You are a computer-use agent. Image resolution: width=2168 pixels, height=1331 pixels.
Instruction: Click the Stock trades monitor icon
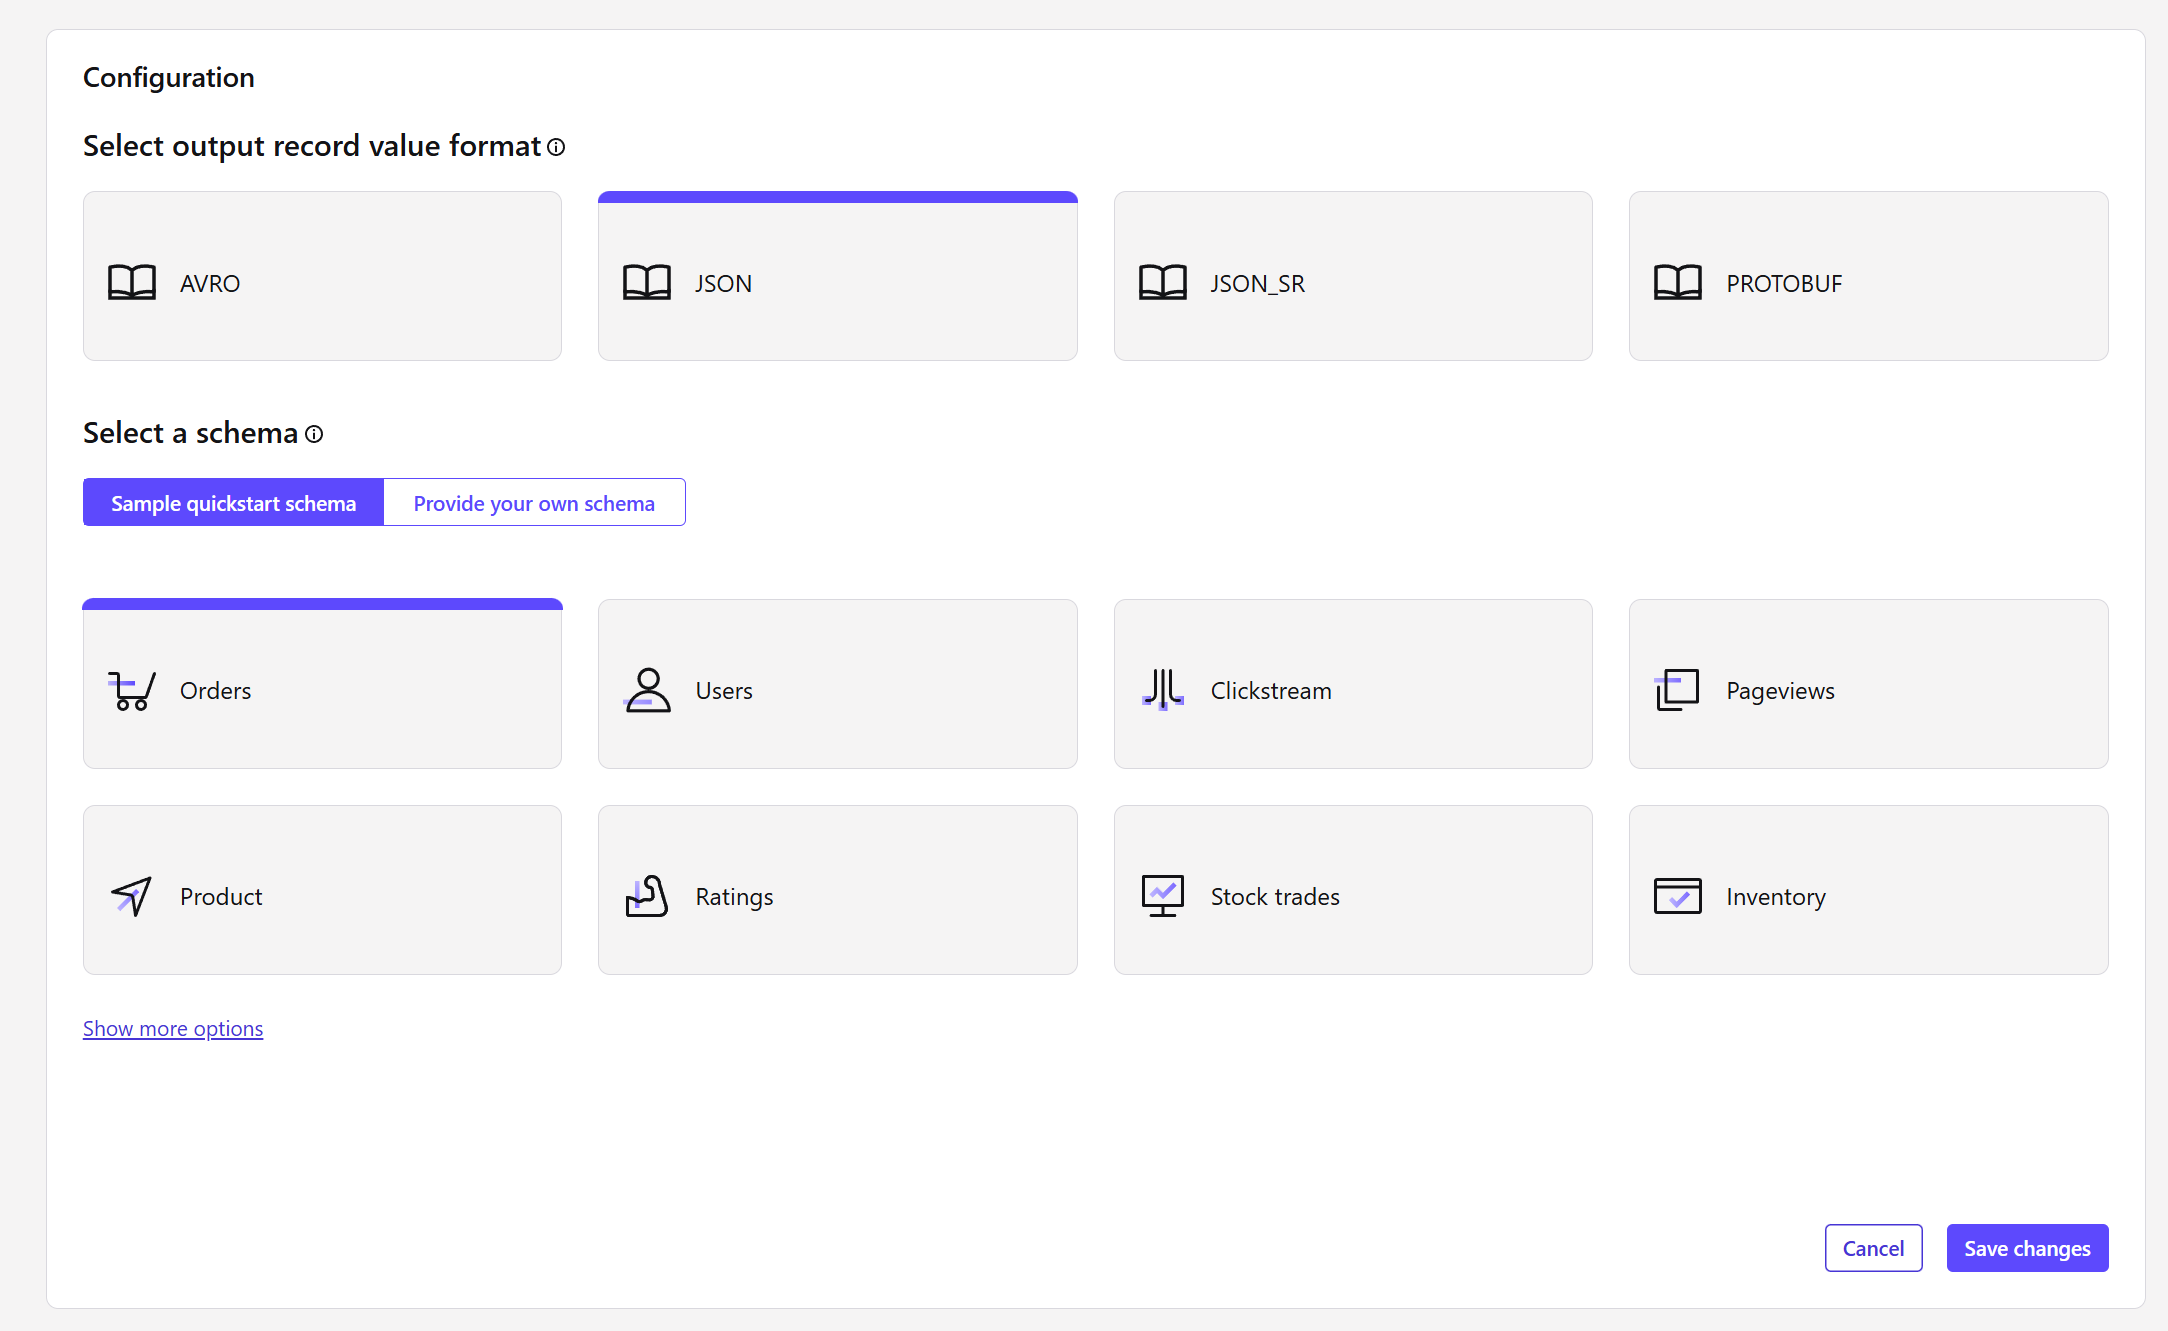(1162, 896)
